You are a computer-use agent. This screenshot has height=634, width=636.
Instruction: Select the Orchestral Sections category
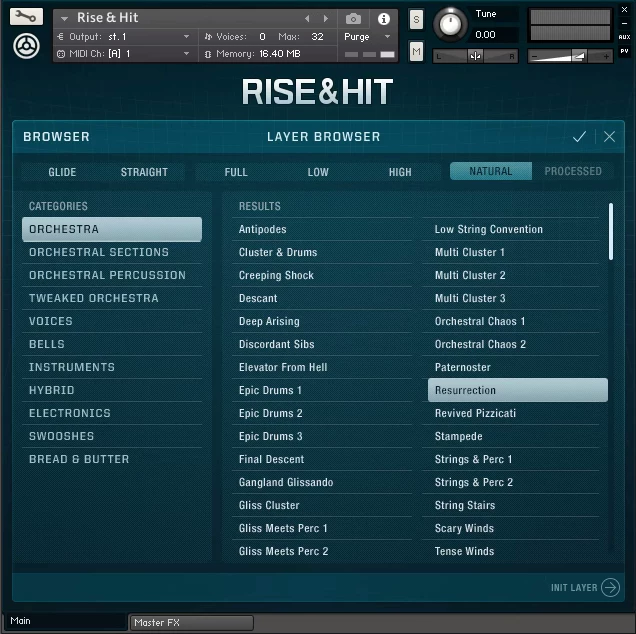[x=112, y=252]
